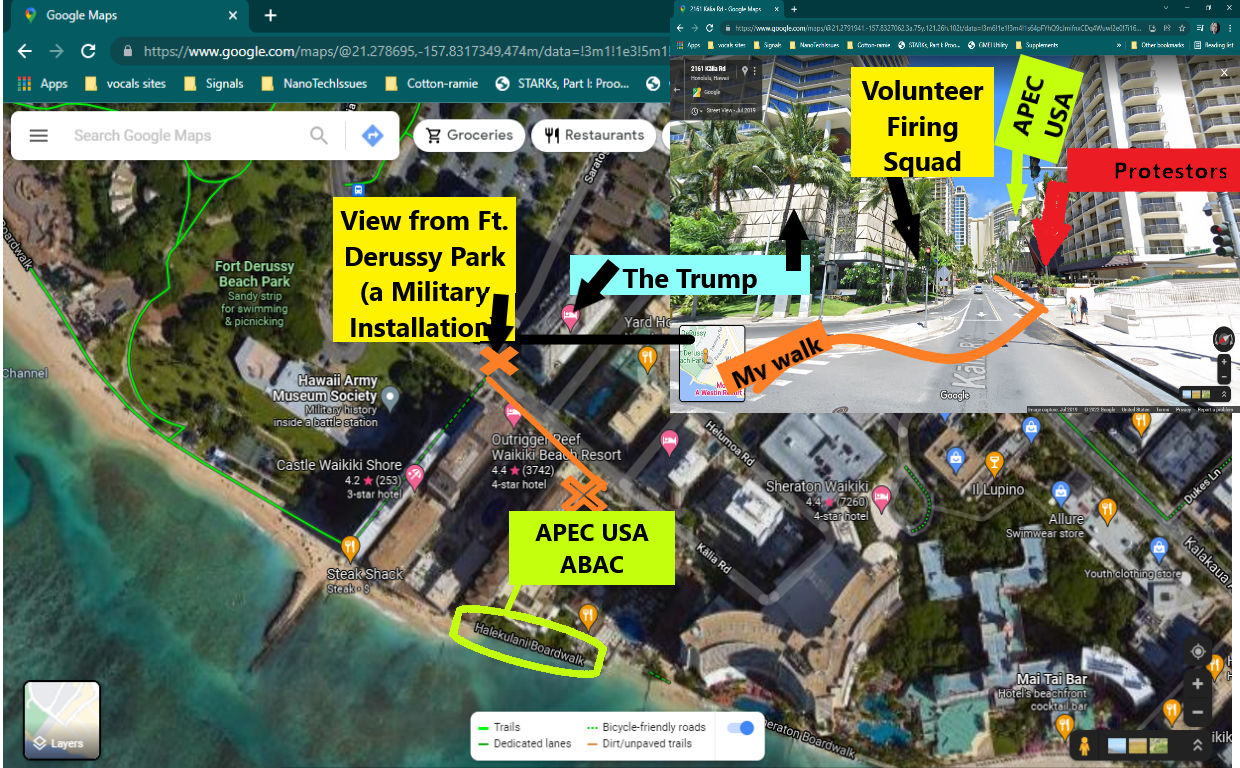Click the Il Lupino cocktail pin
The height and width of the screenshot is (768, 1240).
click(994, 463)
